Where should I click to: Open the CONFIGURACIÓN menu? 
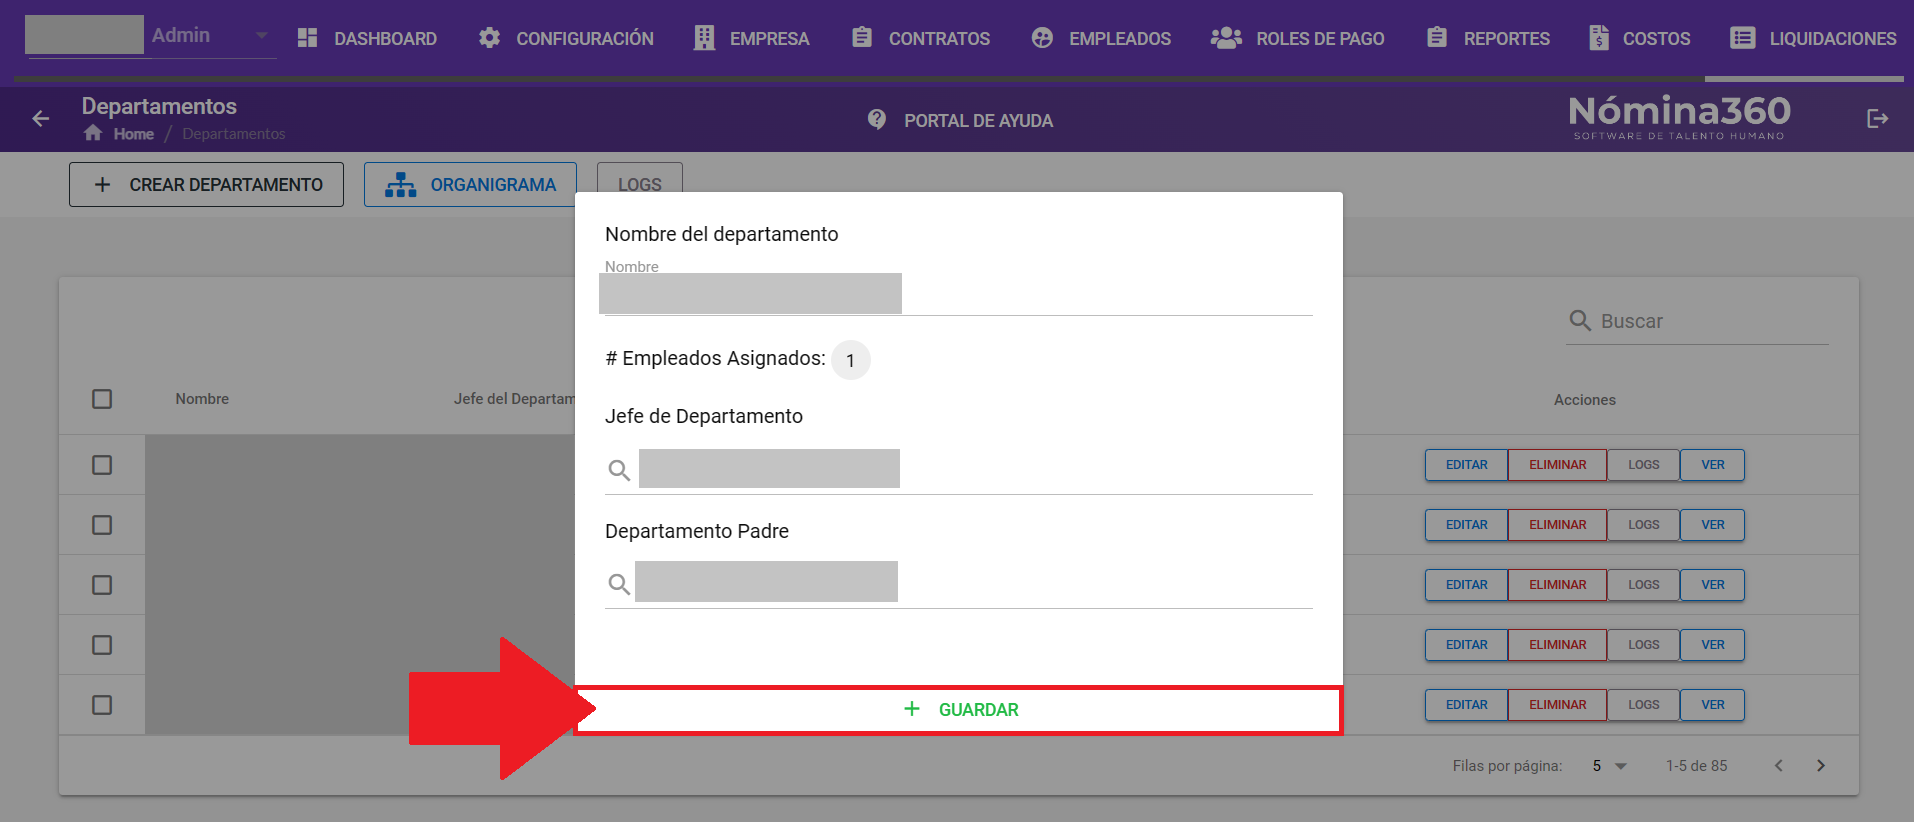(566, 38)
